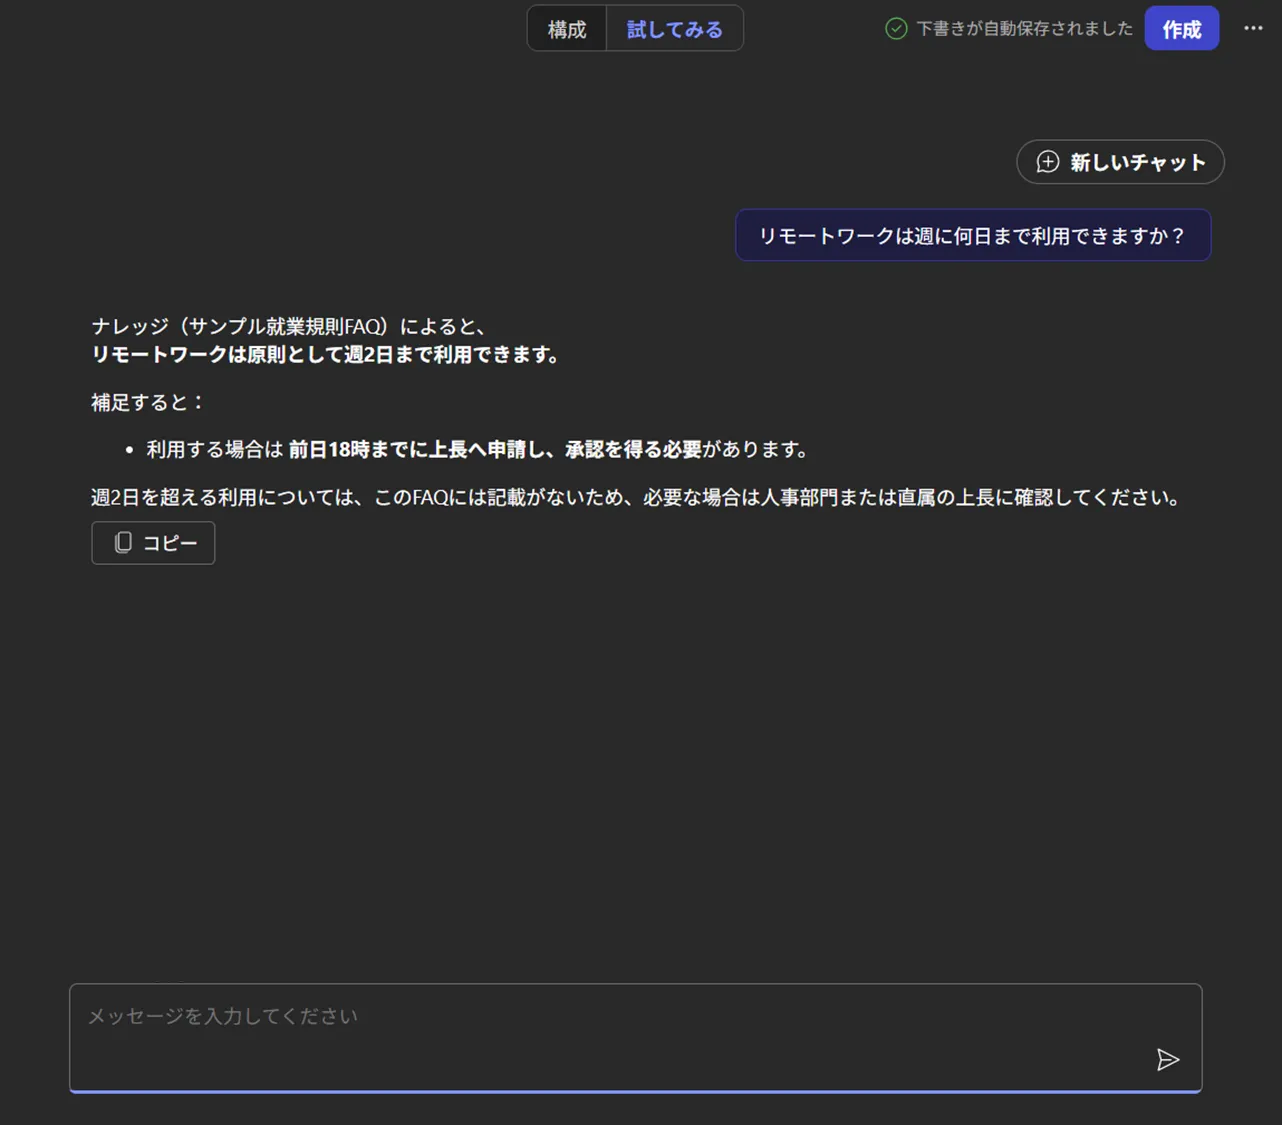Click the 下書きが自動保存されました status text
Screen dimensions: 1282x1125
click(x=1024, y=29)
